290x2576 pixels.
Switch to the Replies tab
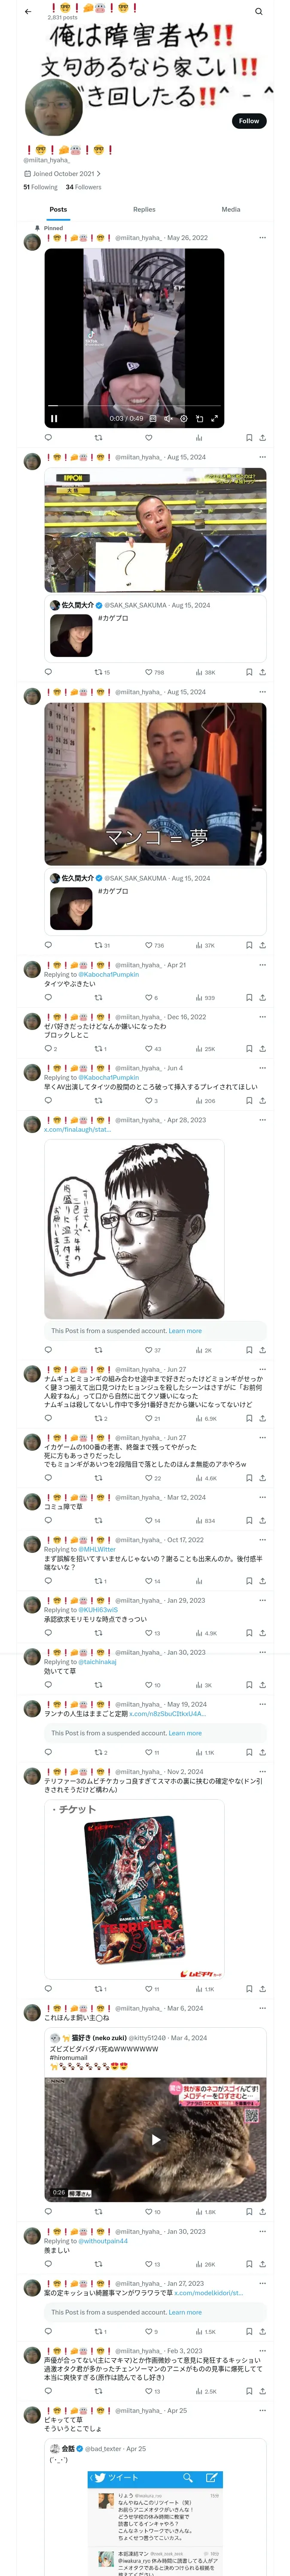pos(144,209)
